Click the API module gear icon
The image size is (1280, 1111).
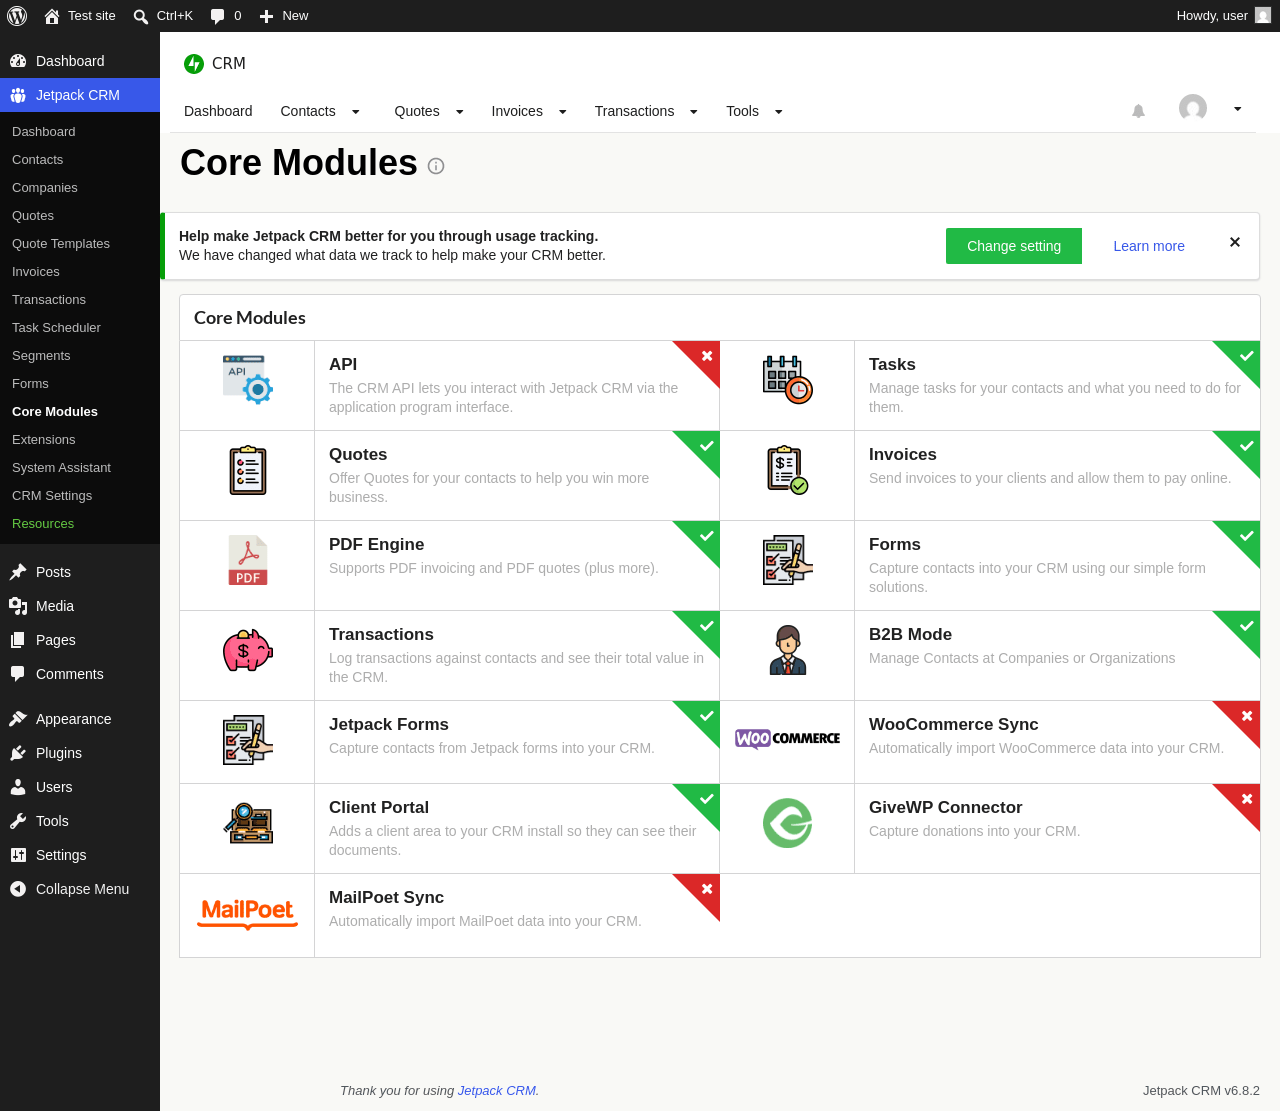[x=248, y=379]
